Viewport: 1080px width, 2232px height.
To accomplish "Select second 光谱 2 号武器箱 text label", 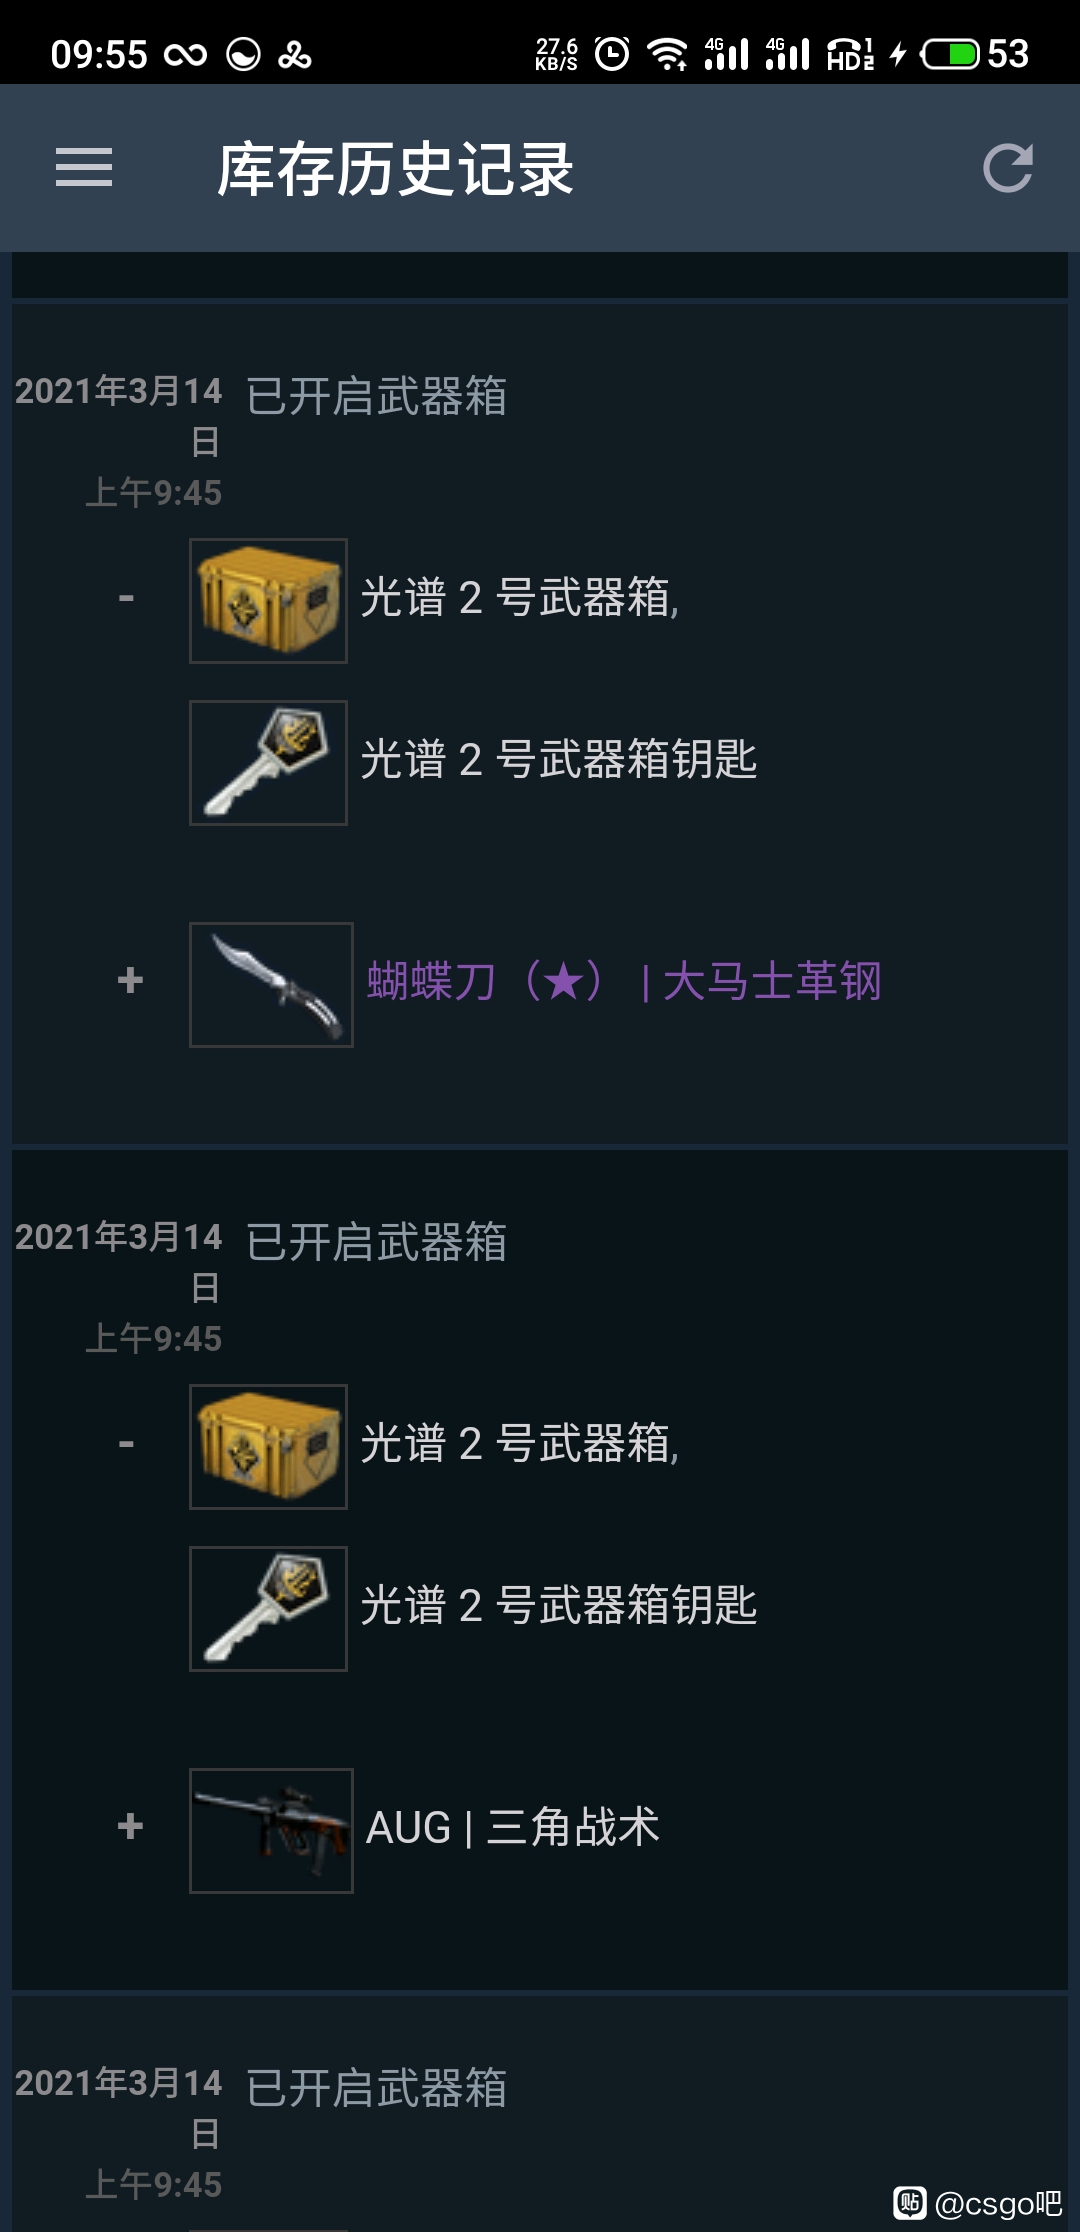I will [519, 1444].
